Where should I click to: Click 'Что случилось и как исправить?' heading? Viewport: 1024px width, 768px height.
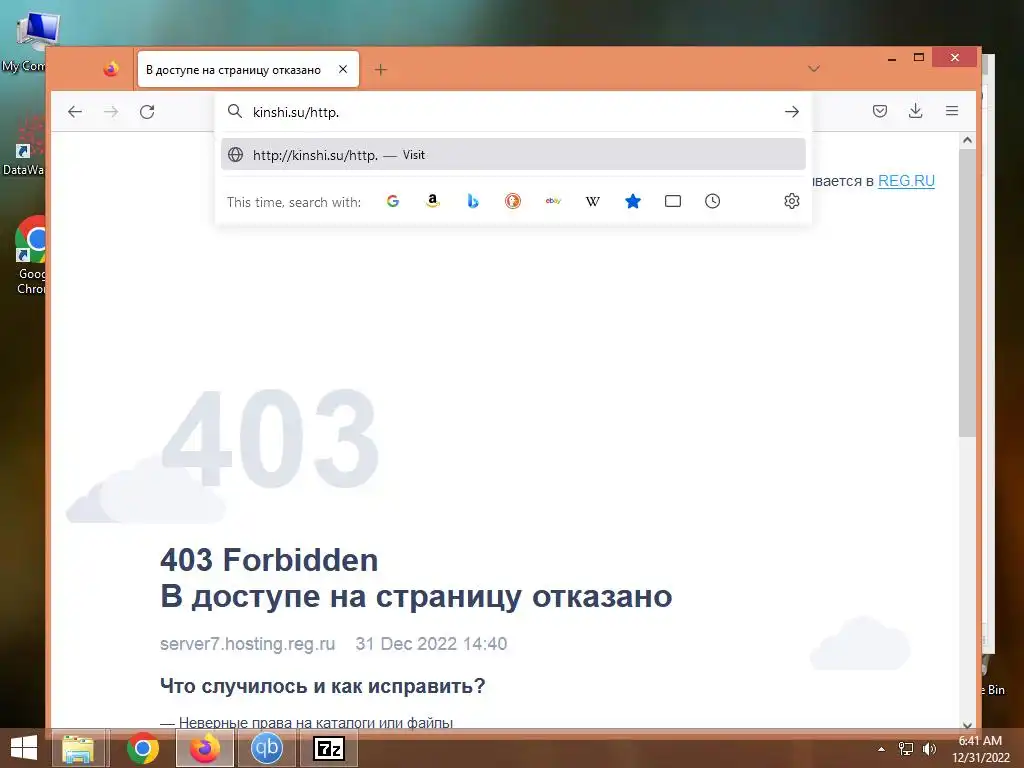click(323, 686)
